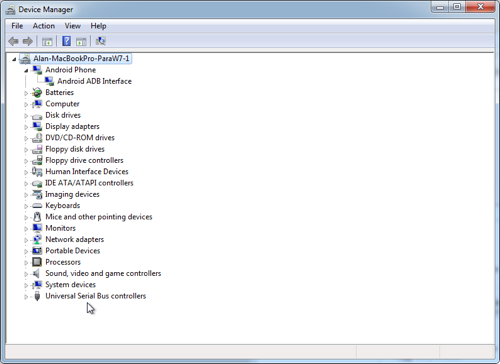Screen dimensions: 500x364
Task: Select the Human Interface Devices label
Action: click(87, 172)
